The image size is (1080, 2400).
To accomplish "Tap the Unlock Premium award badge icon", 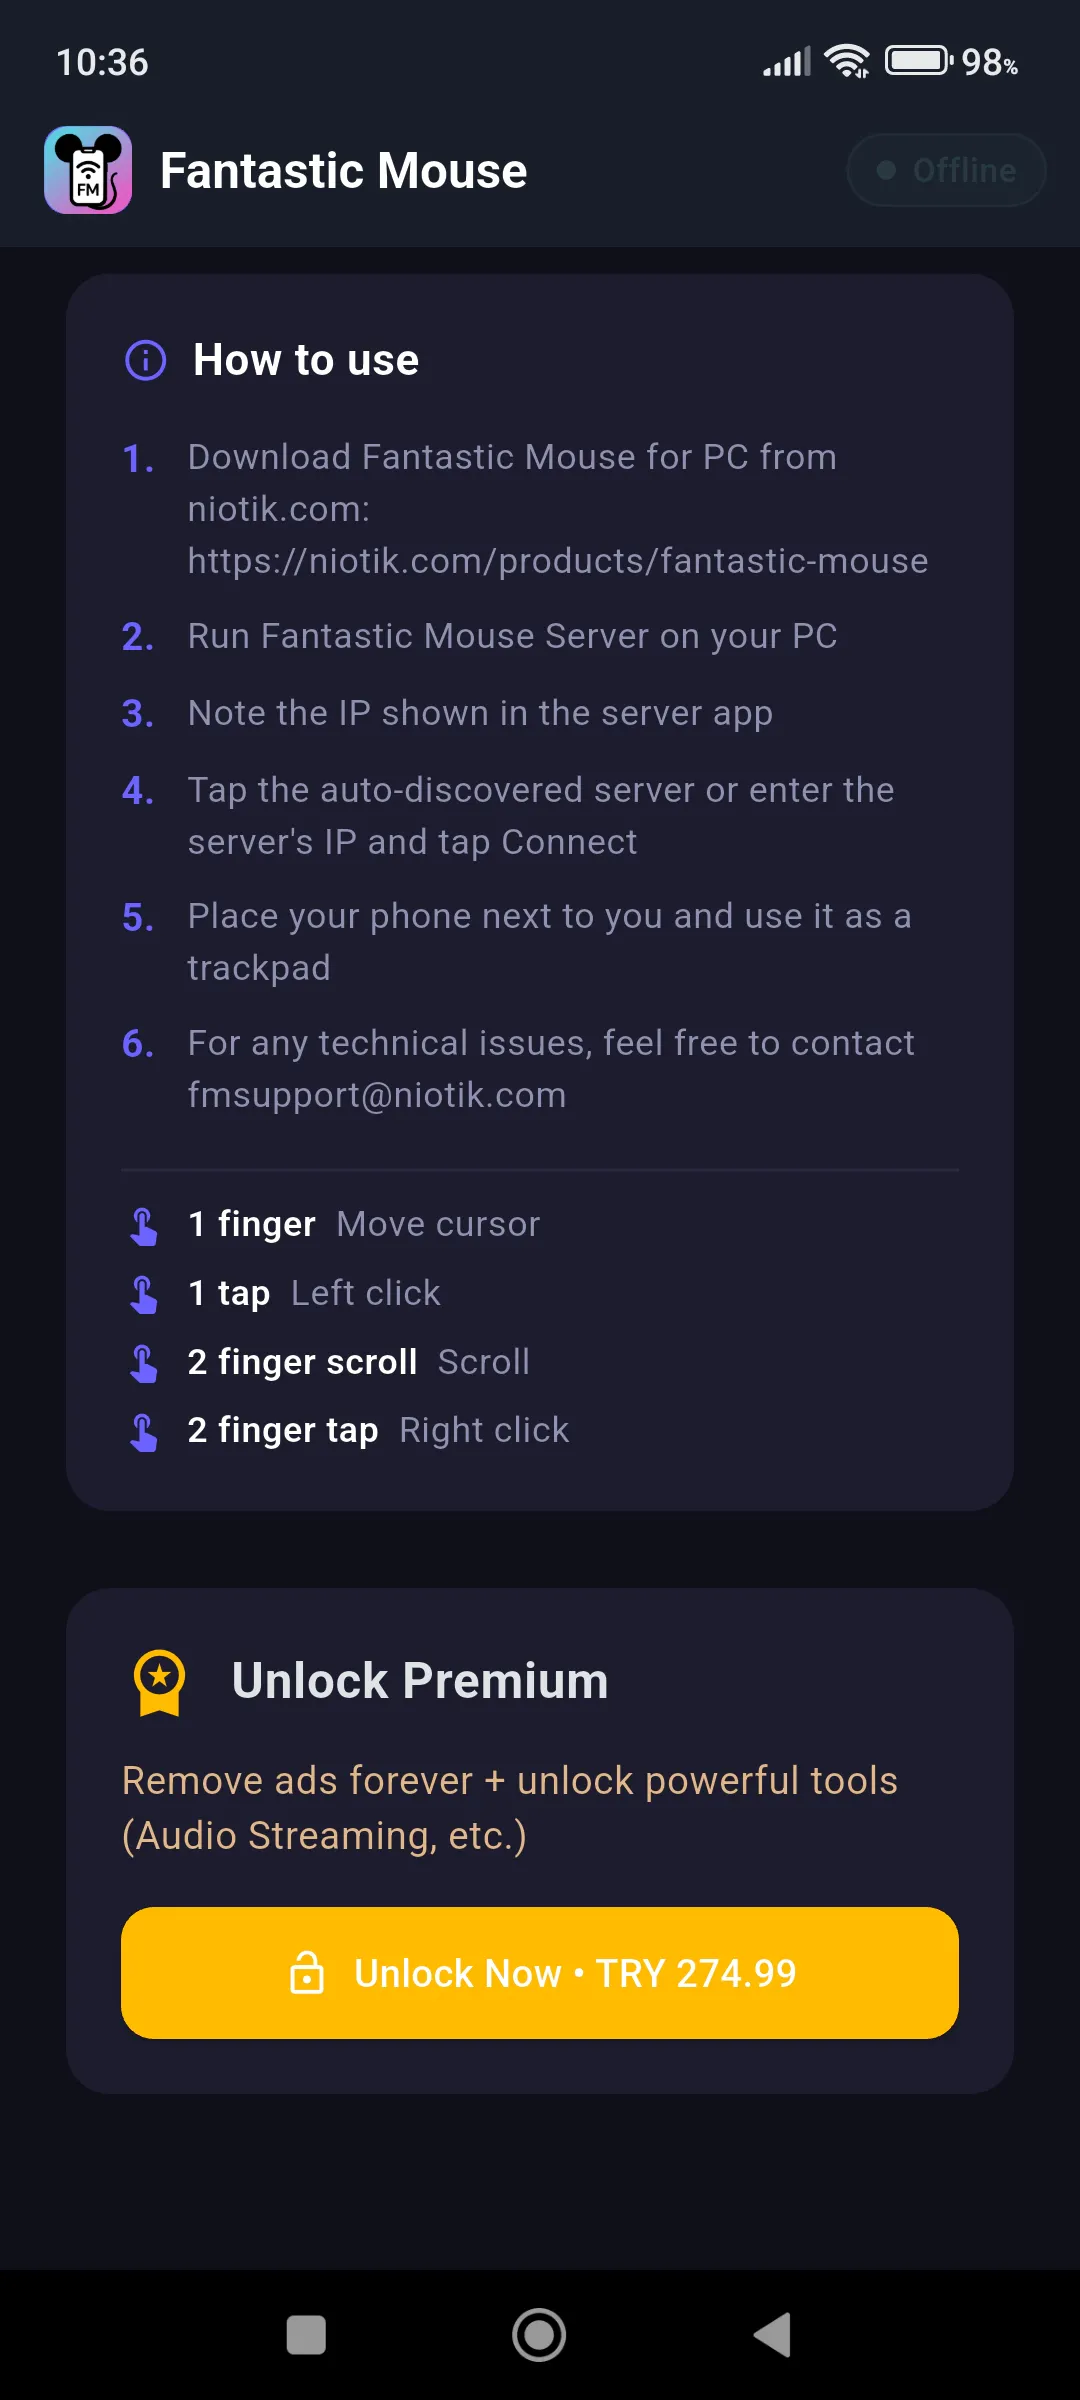I will point(160,1682).
